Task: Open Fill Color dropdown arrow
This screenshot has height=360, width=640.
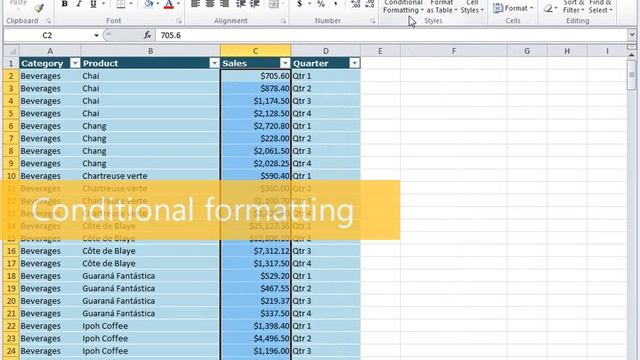Action: tap(158, 4)
